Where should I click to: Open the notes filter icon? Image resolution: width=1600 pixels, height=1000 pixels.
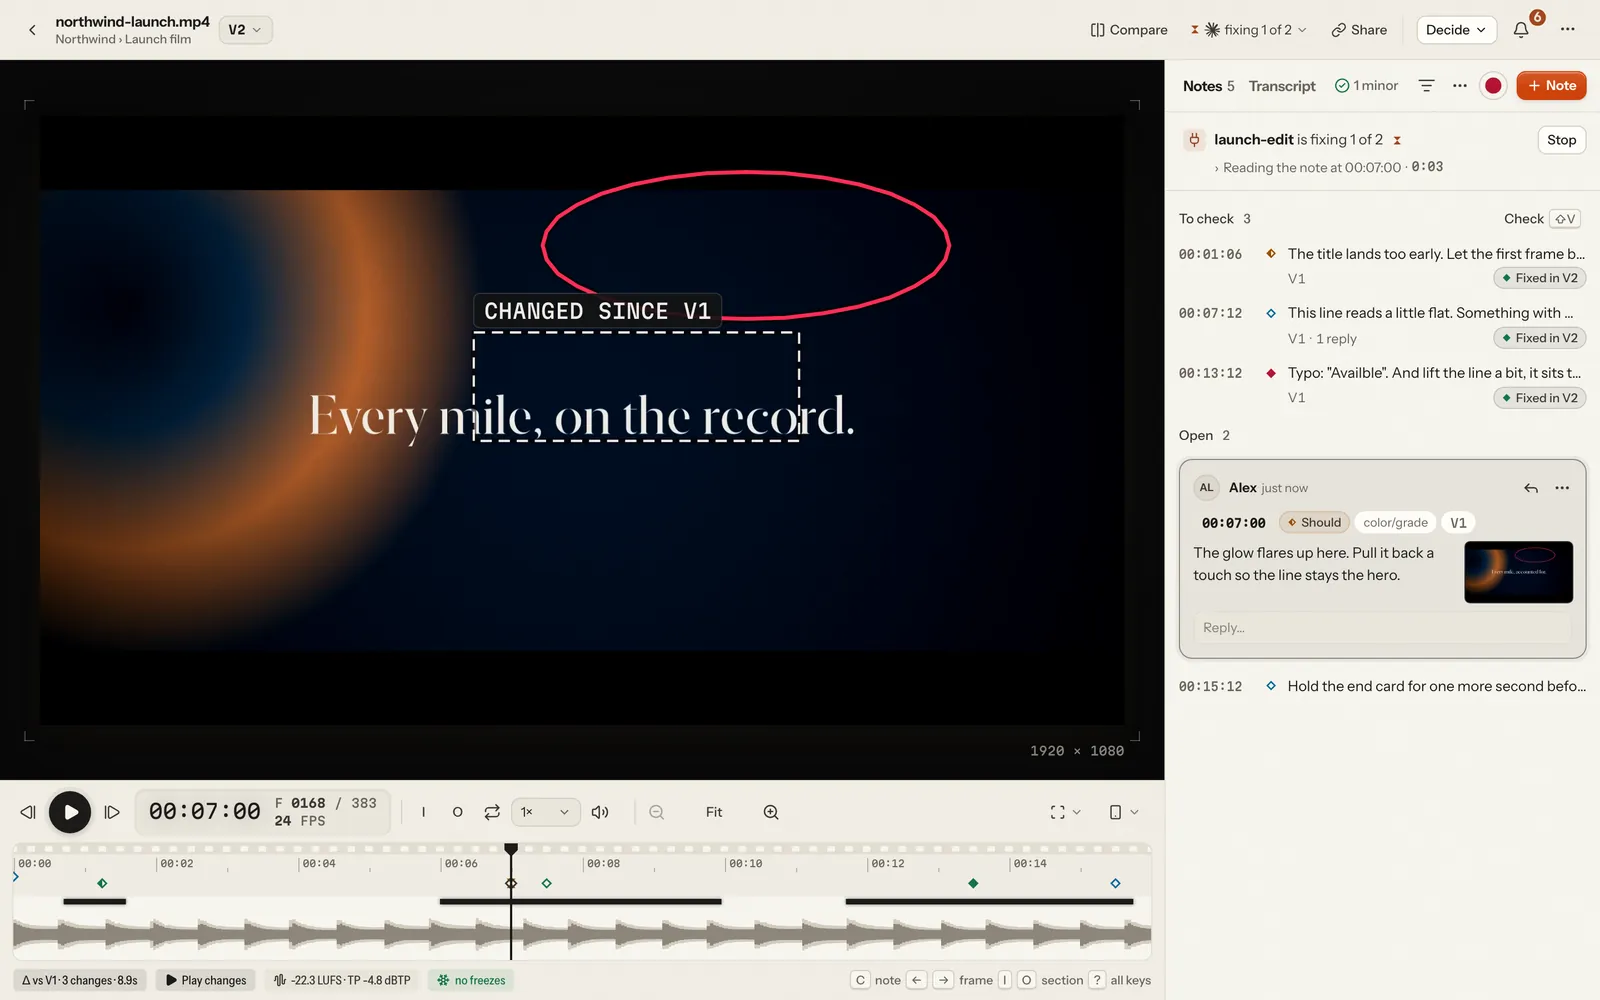pyautogui.click(x=1427, y=86)
